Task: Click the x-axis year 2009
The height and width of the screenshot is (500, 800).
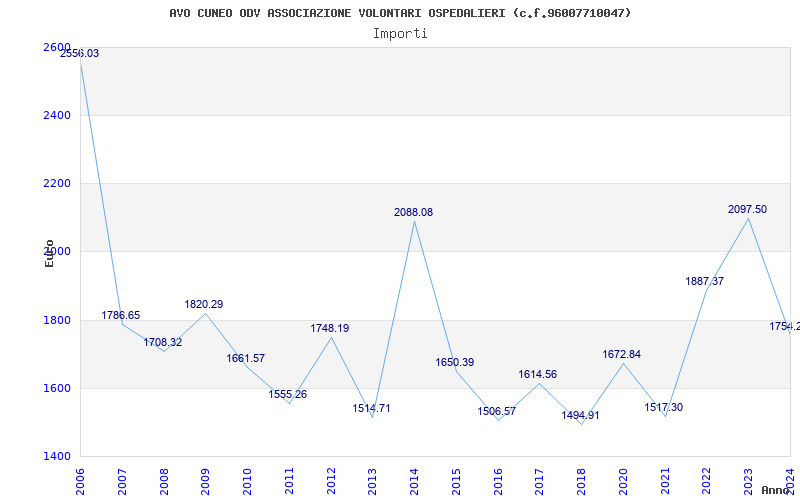Action: pos(205,482)
